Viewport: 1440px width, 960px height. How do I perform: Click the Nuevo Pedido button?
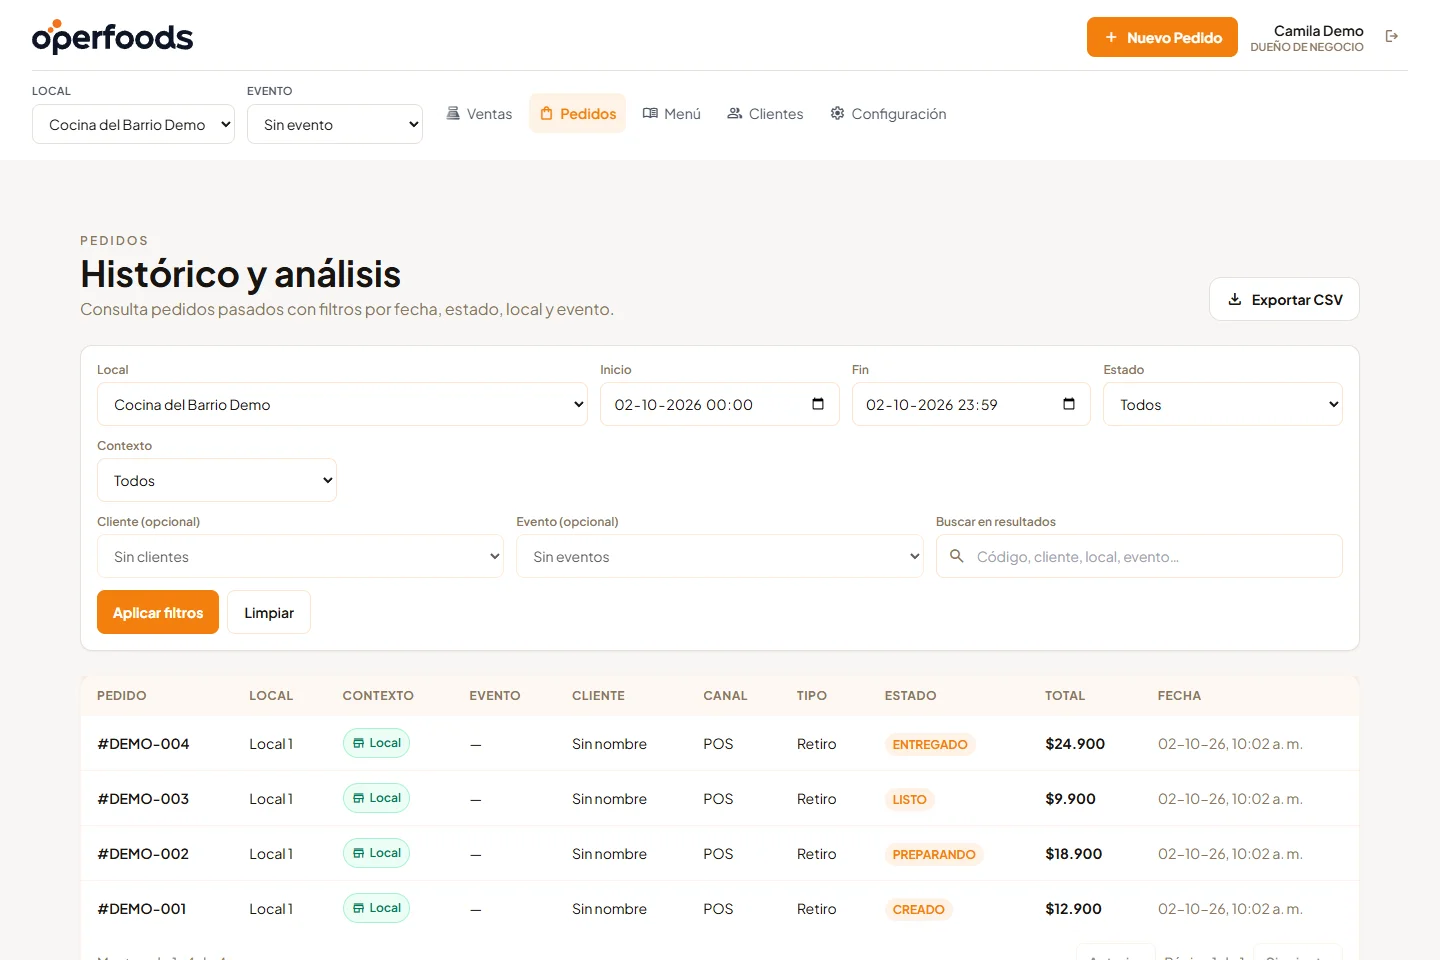coord(1162,37)
